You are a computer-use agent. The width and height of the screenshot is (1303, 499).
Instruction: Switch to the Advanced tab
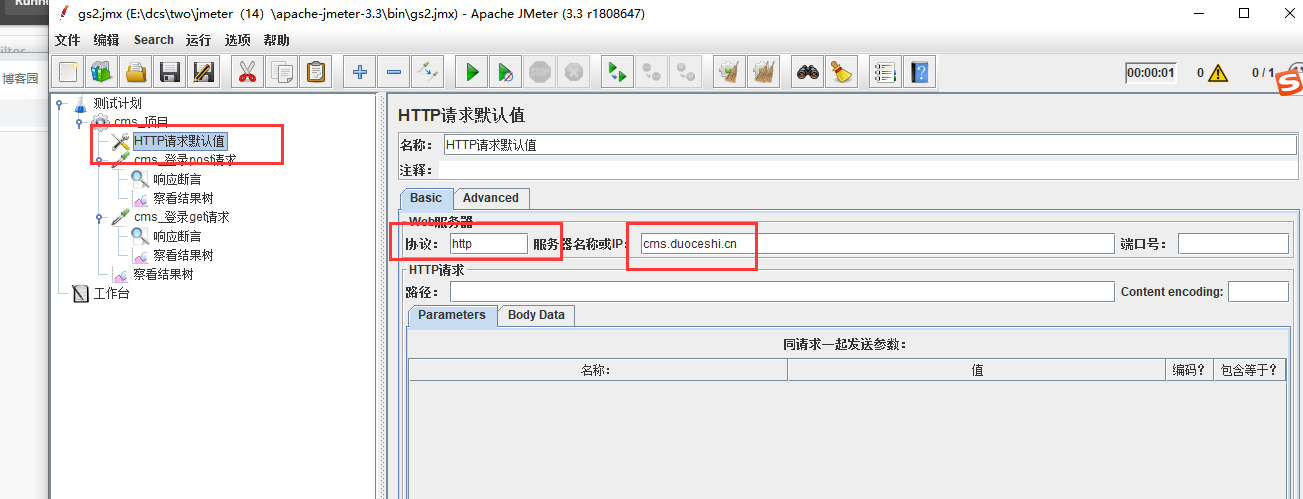(x=491, y=198)
